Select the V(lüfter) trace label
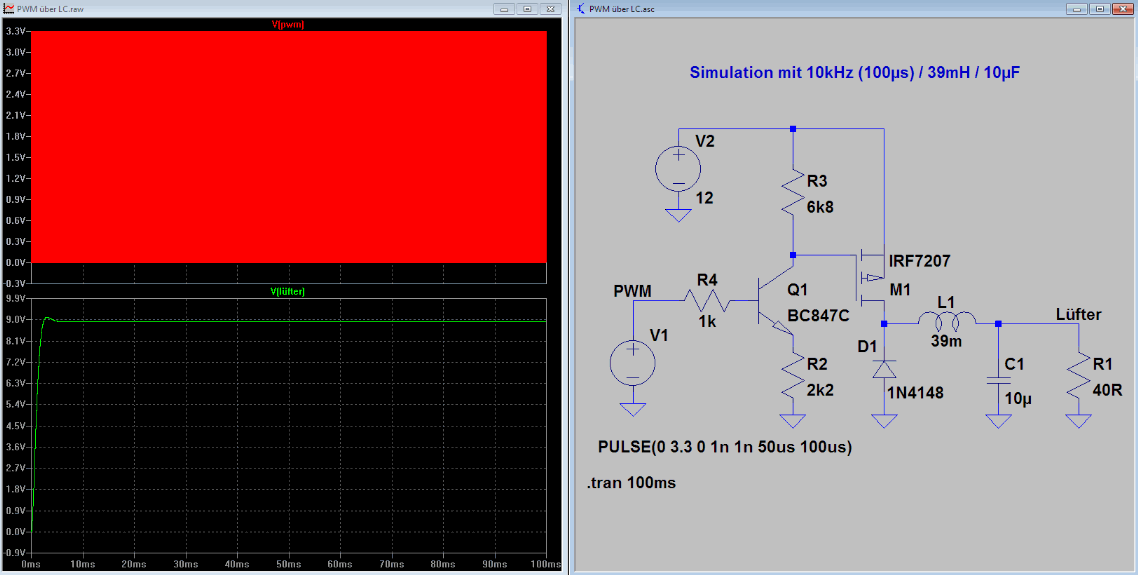 click(x=288, y=291)
